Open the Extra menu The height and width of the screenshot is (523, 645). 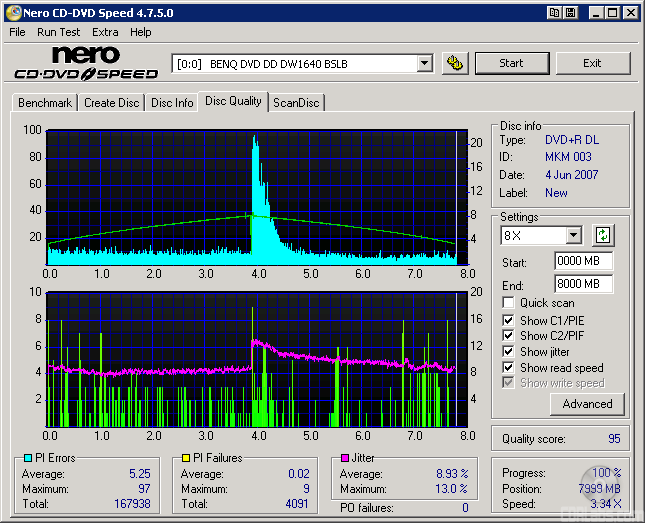[x=105, y=32]
